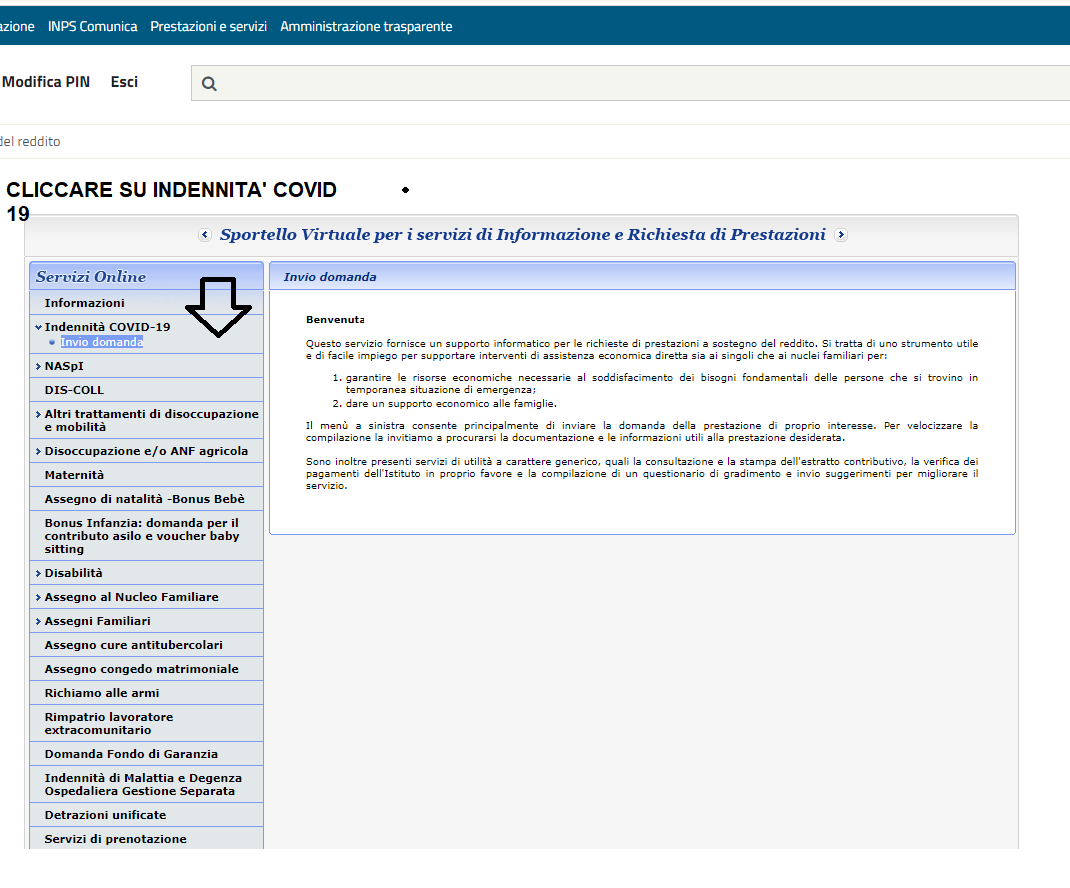
Task: Open the Maternità menu entry
Action: (74, 475)
